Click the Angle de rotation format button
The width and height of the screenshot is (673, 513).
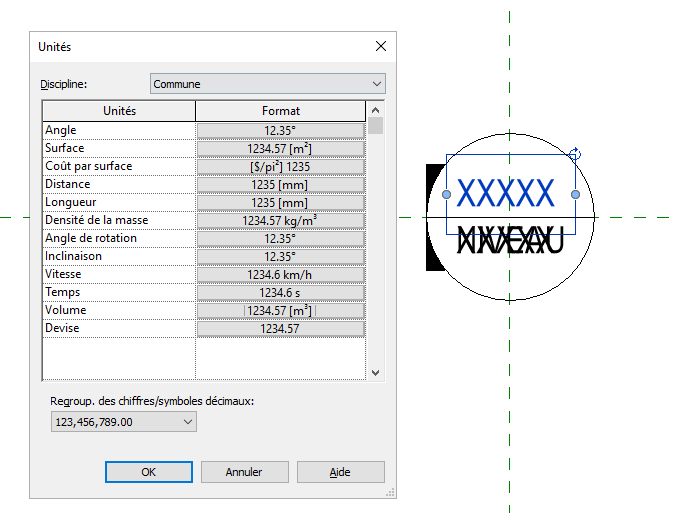(281, 239)
